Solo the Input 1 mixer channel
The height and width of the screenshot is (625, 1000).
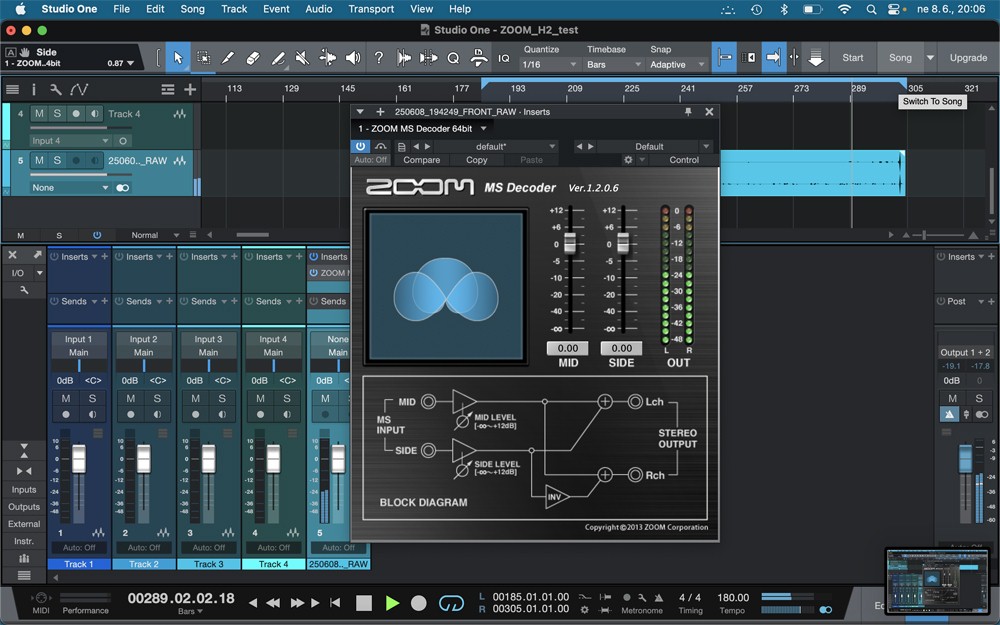pyautogui.click(x=92, y=398)
